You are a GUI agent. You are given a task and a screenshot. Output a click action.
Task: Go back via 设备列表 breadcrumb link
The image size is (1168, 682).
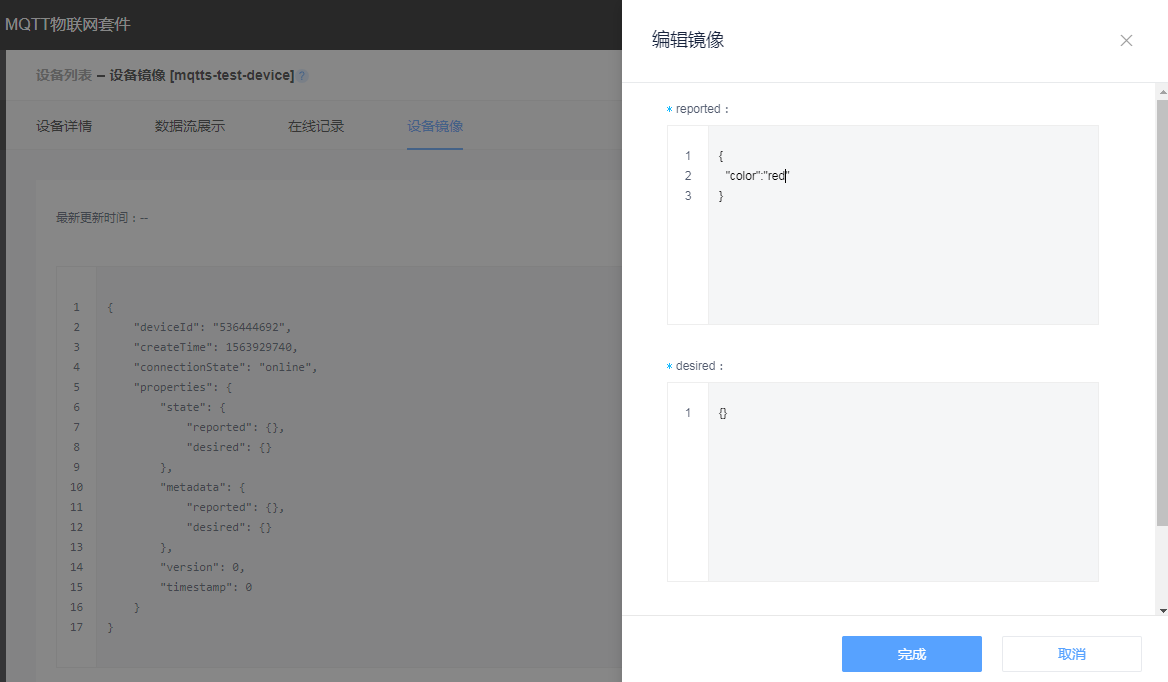[x=64, y=75]
